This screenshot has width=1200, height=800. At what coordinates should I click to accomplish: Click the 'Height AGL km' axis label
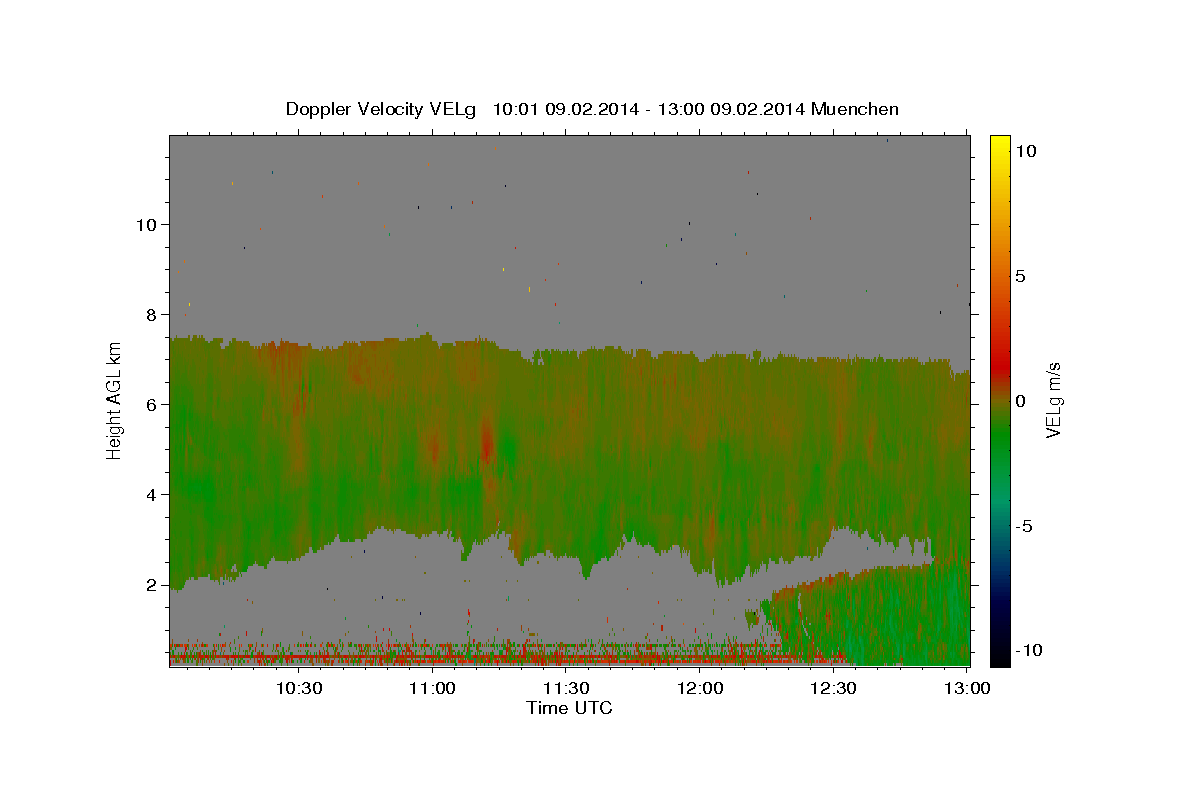pyautogui.click(x=114, y=400)
